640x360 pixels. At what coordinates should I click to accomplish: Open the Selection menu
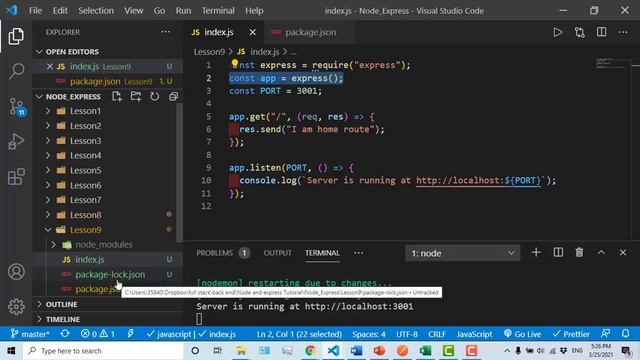point(96,11)
